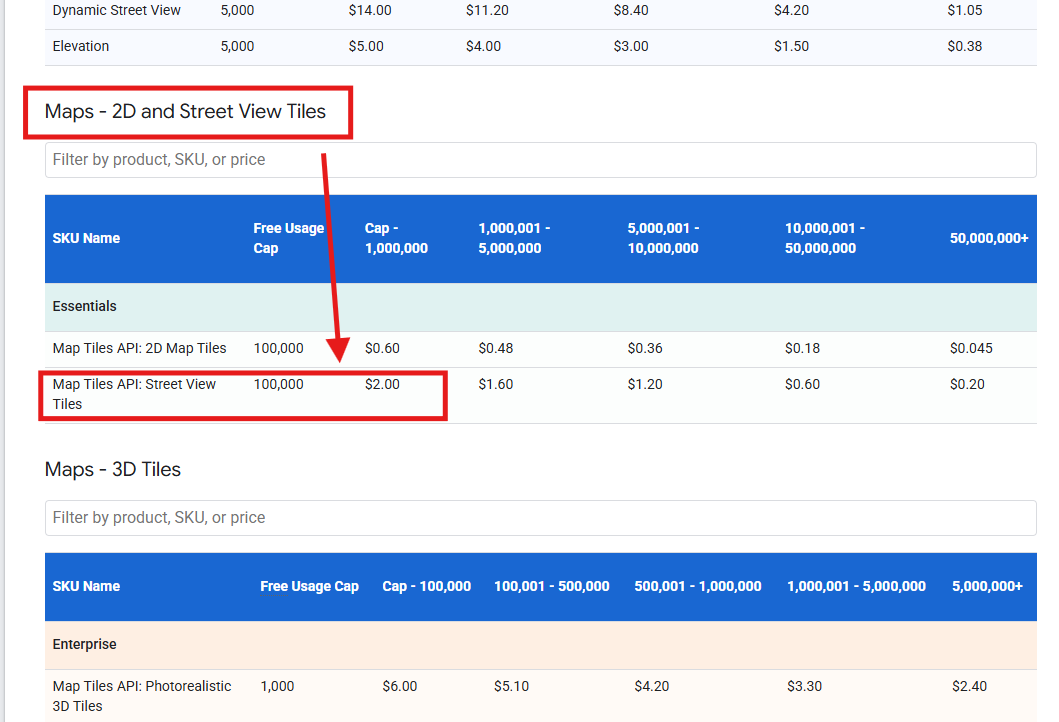Click the $0.36 price cell
Image resolution: width=1059 pixels, height=722 pixels.
pos(645,349)
